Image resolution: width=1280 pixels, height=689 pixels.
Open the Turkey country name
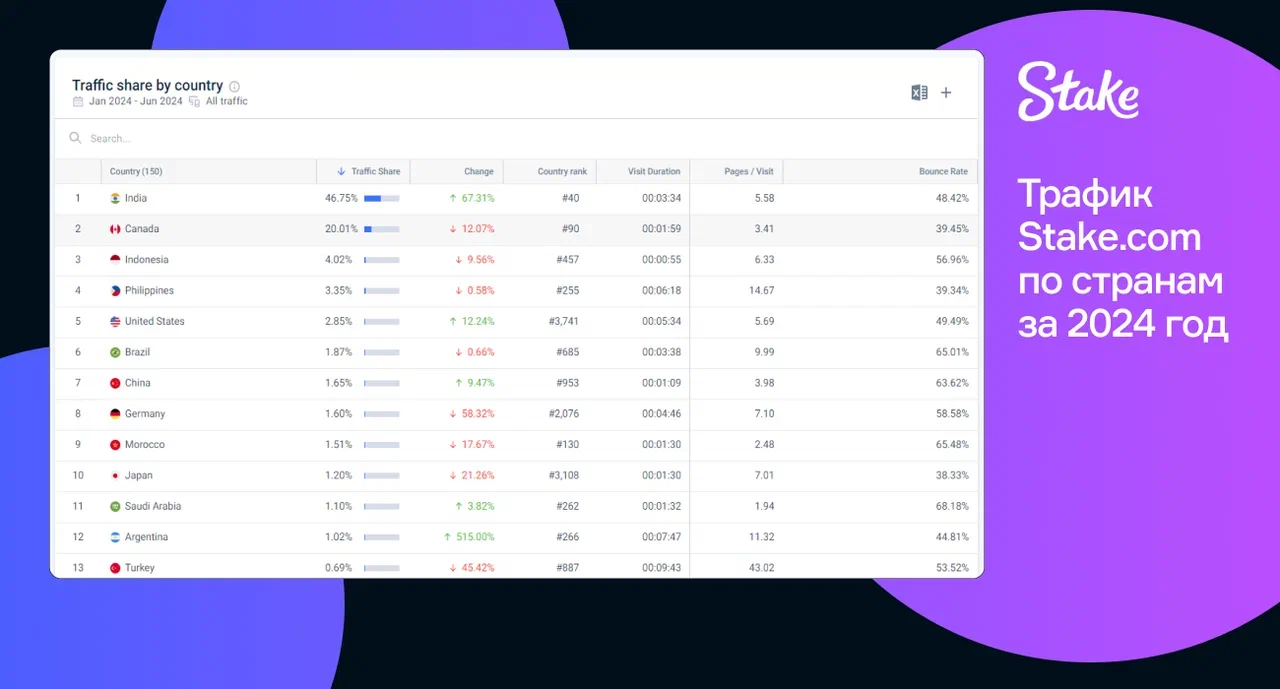click(x=140, y=568)
